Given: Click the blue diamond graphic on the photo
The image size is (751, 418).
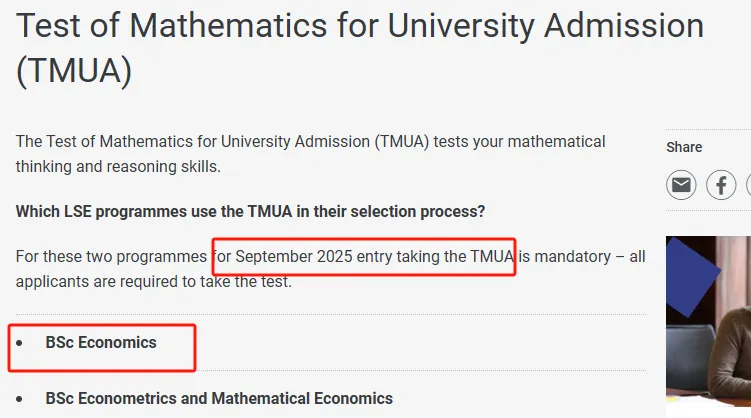Looking at the screenshot, I should click(690, 277).
